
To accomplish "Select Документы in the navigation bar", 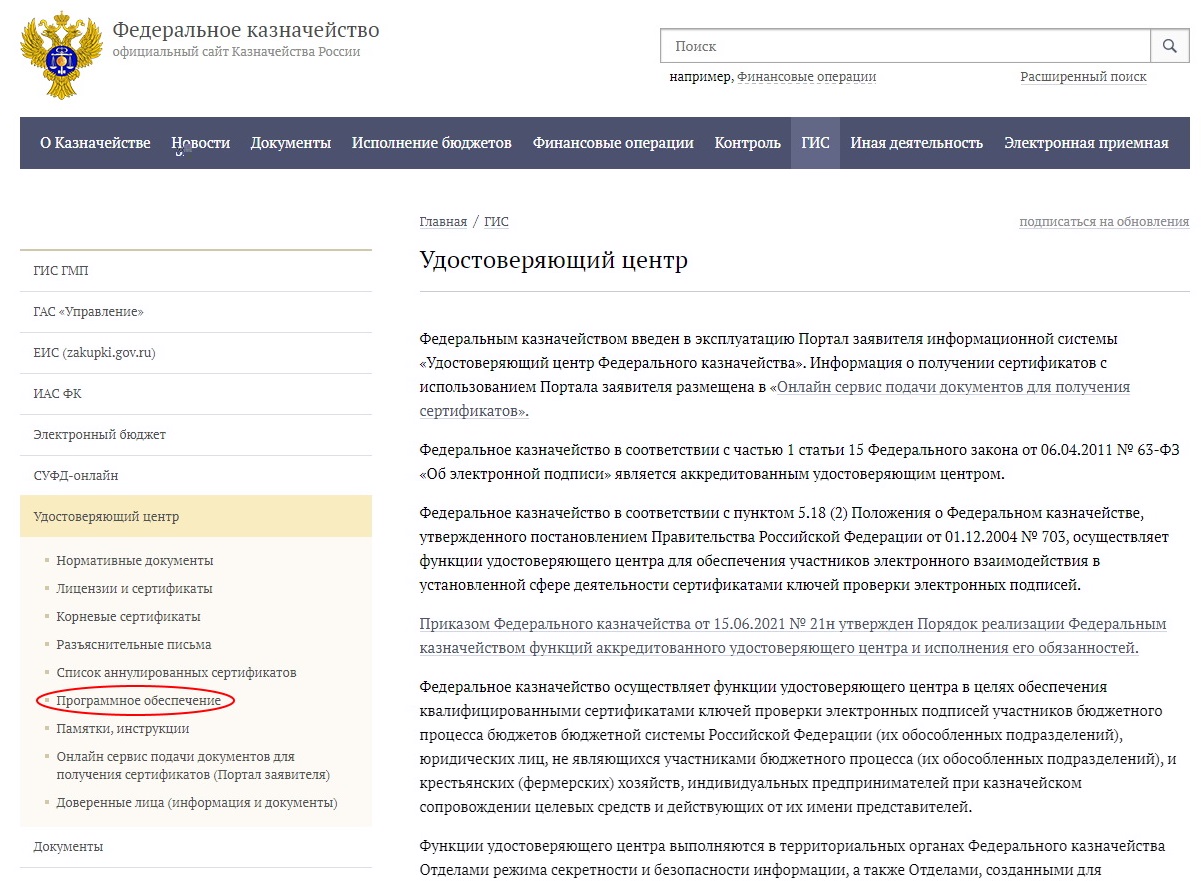I will [x=291, y=143].
